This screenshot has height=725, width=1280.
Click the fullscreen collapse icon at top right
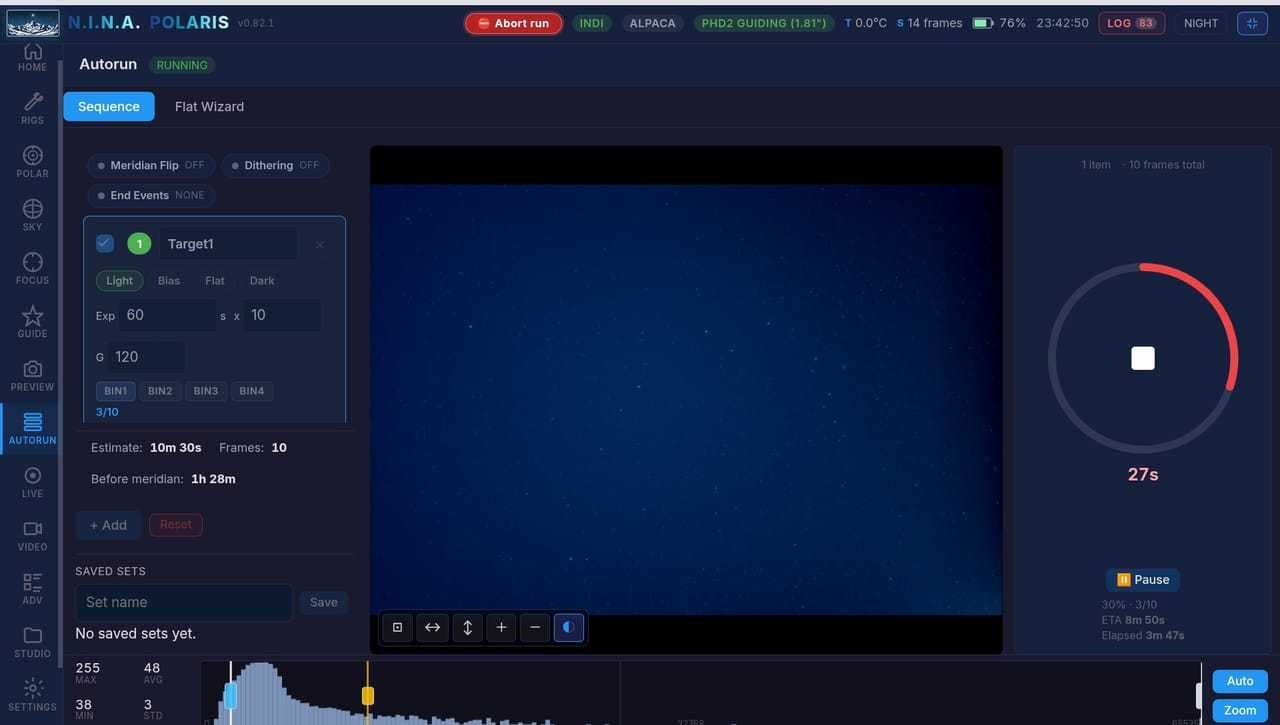tap(1252, 23)
